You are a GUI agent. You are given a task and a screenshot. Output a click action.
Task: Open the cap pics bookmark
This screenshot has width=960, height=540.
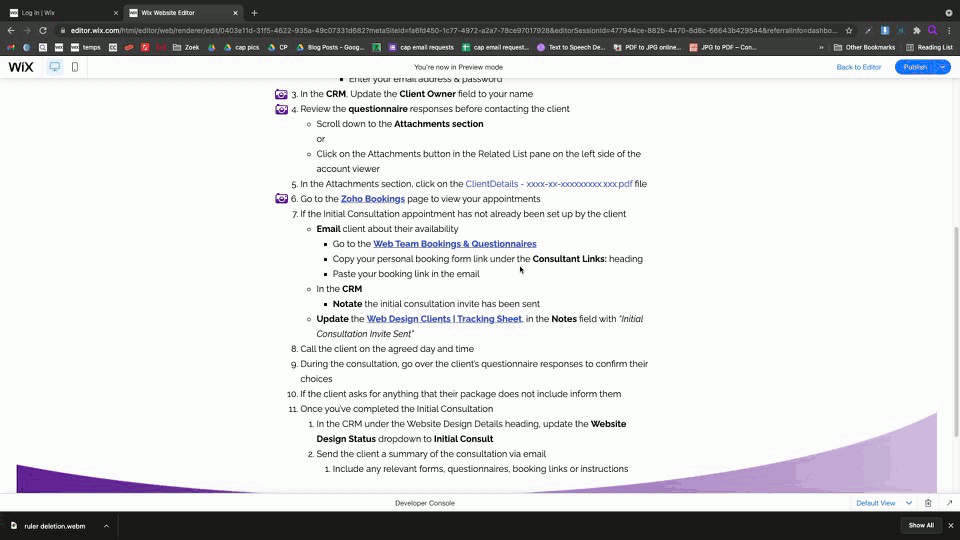pos(241,47)
